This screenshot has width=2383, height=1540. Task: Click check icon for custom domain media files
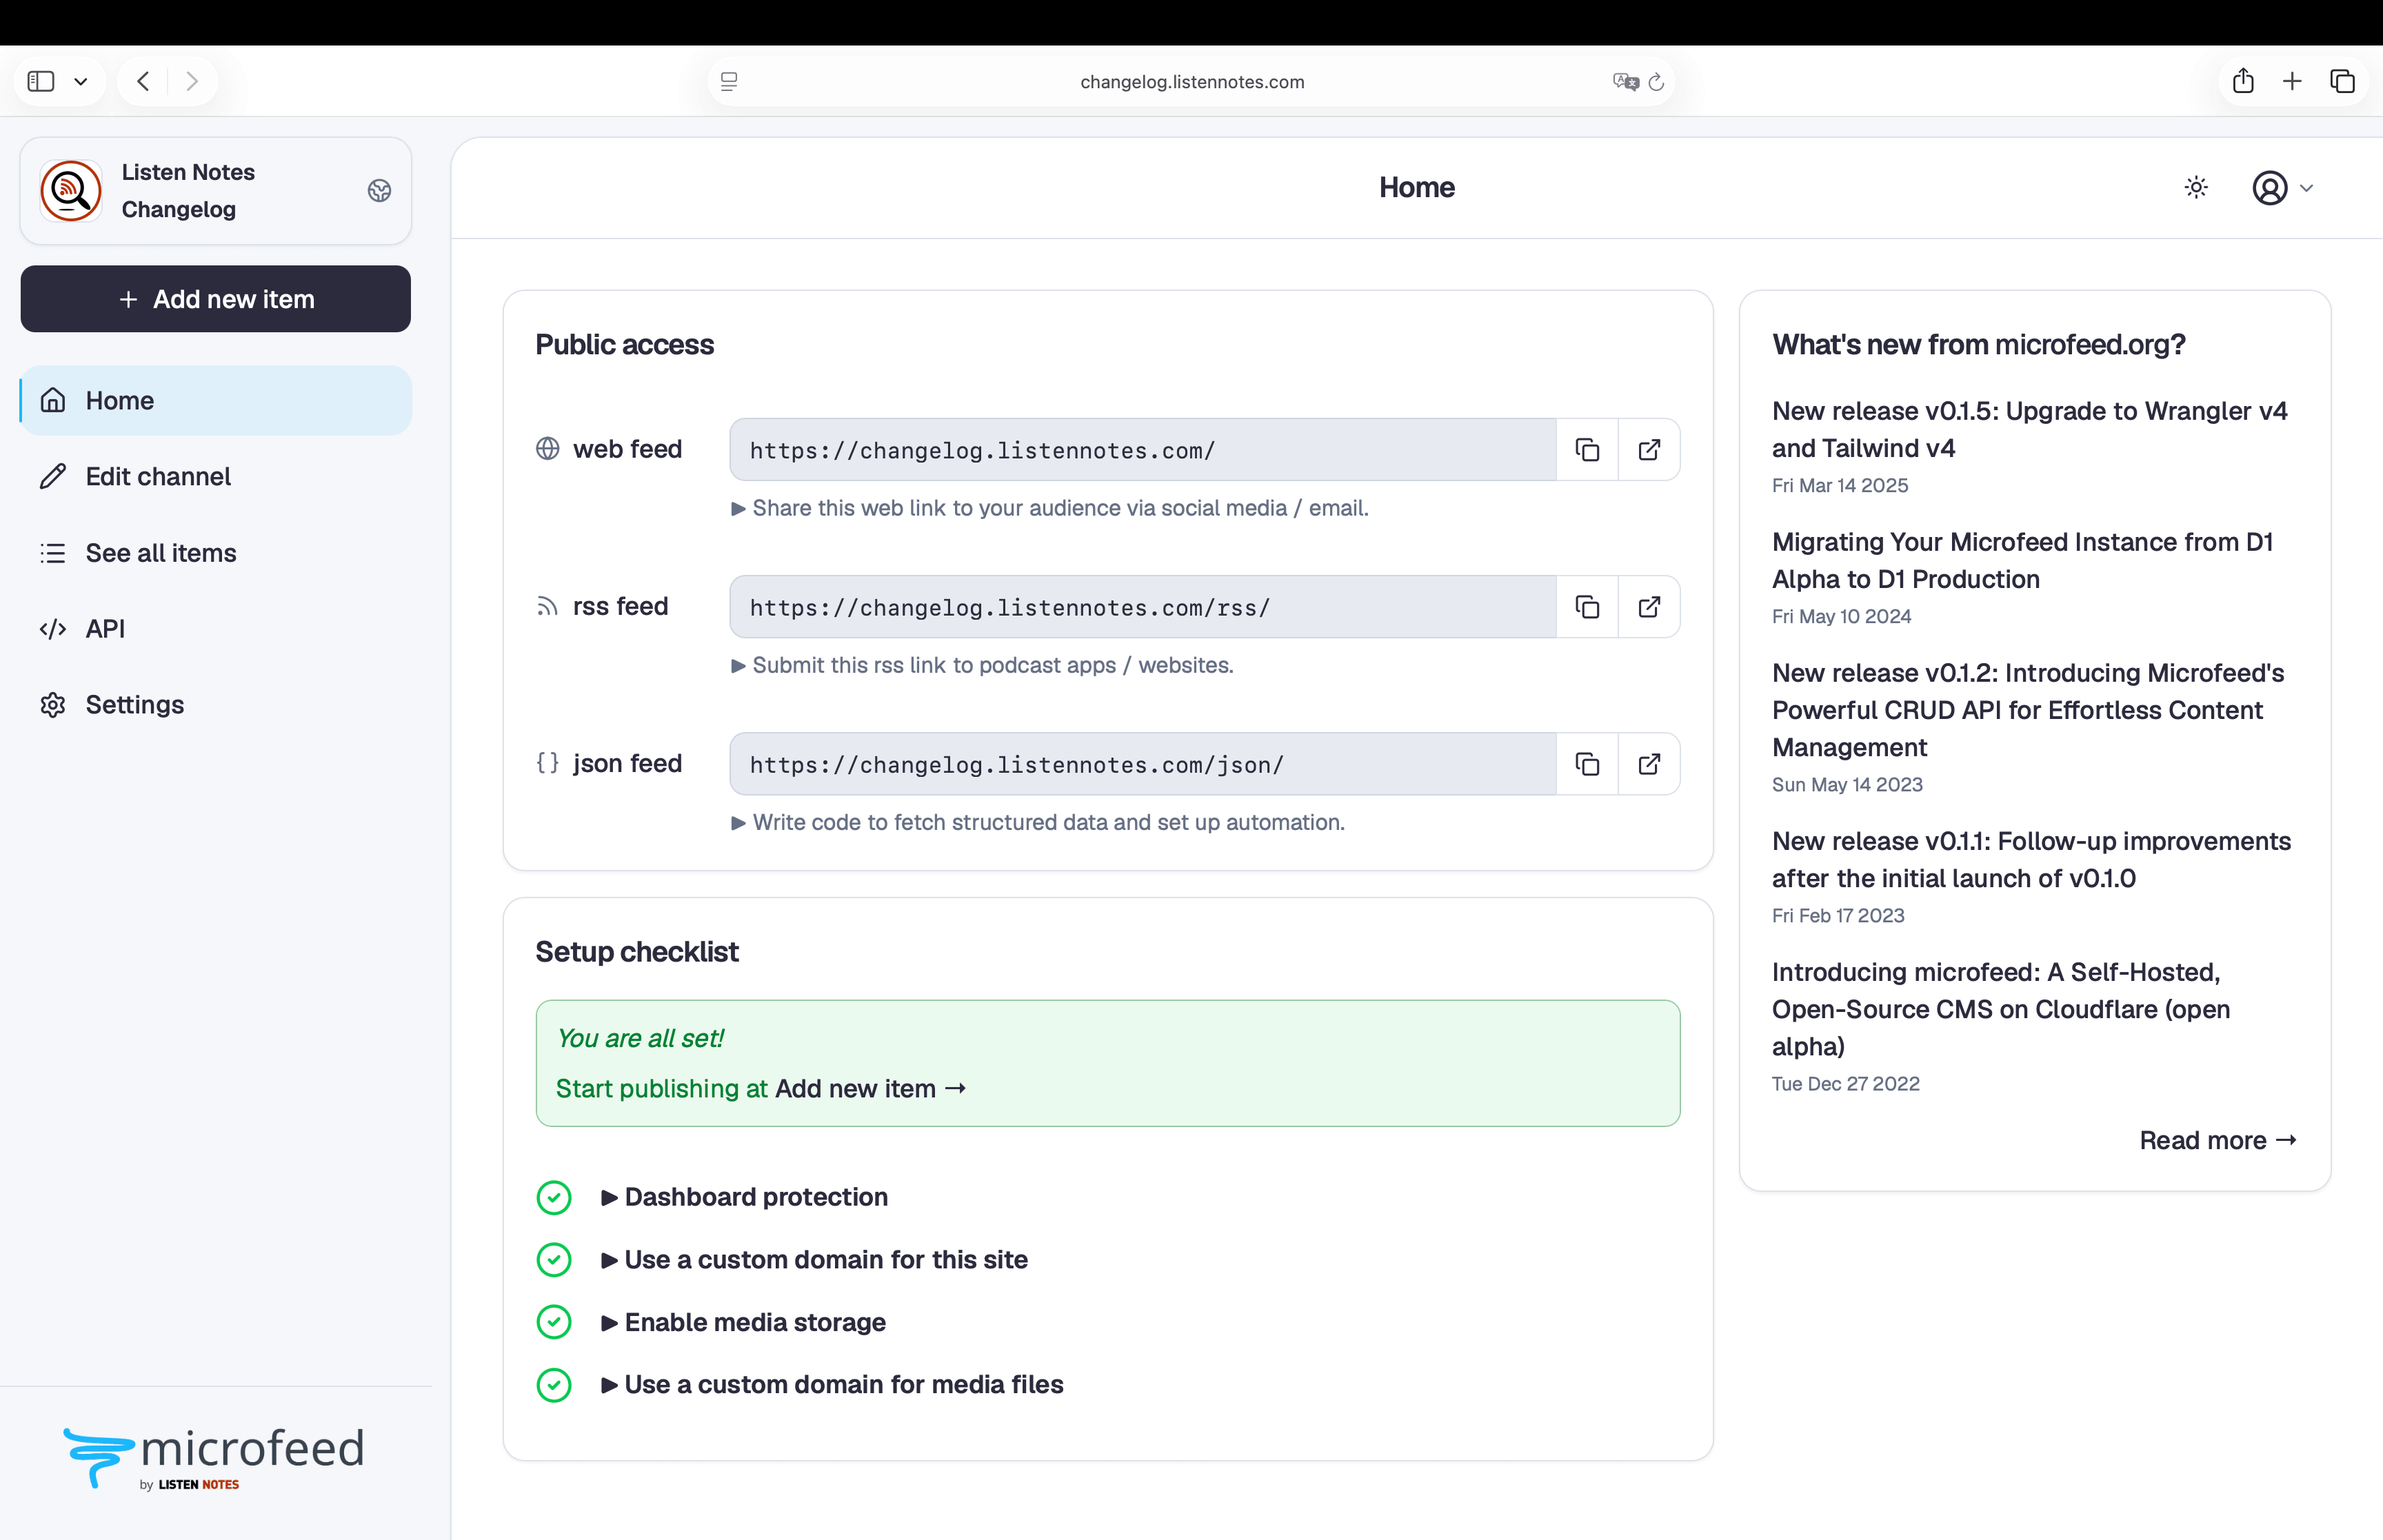(554, 1385)
